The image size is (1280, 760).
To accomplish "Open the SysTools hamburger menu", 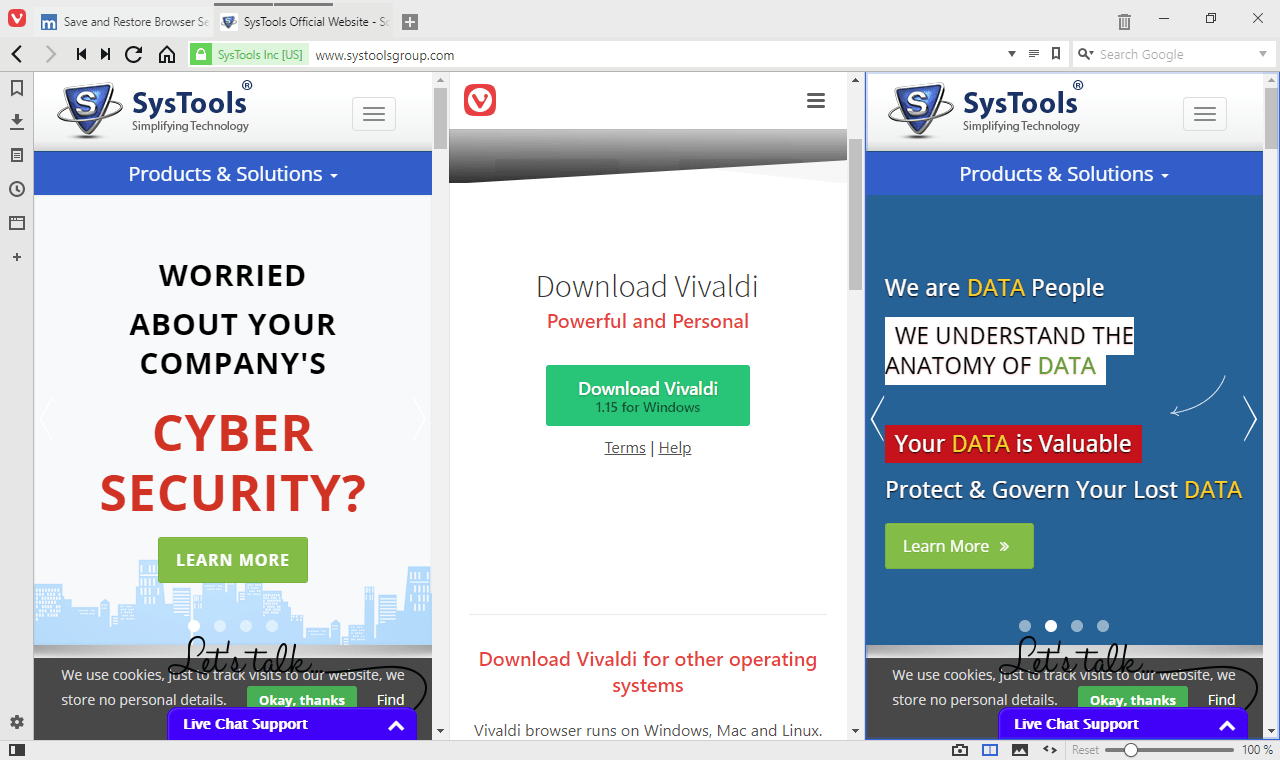I will coord(374,113).
